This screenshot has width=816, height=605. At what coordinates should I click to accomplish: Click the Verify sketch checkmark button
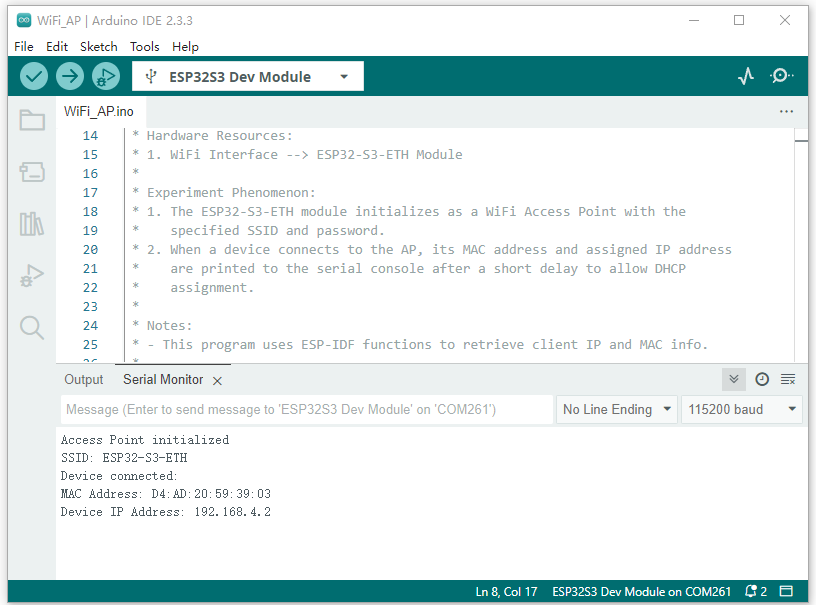34,76
